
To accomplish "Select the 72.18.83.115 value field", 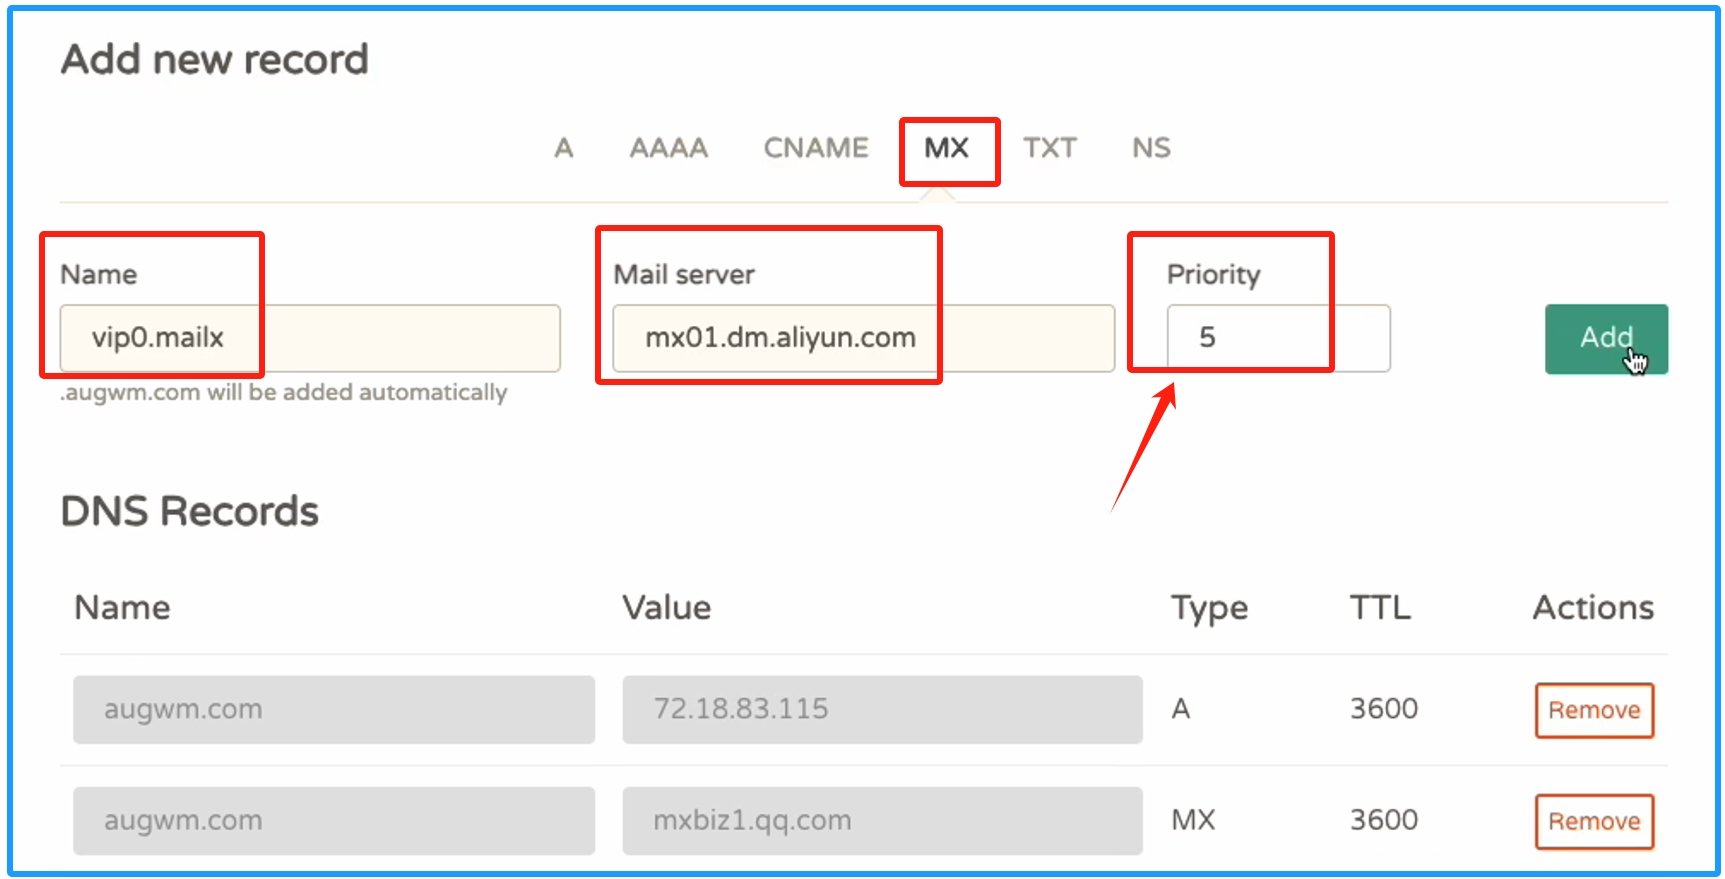I will 882,709.
